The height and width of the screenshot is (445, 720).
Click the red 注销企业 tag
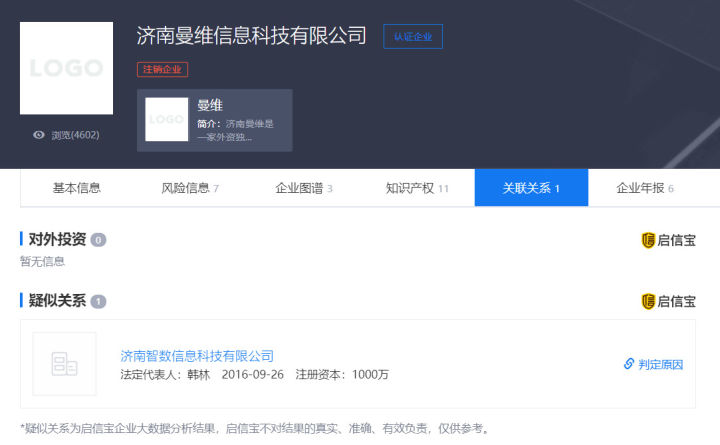tap(163, 69)
